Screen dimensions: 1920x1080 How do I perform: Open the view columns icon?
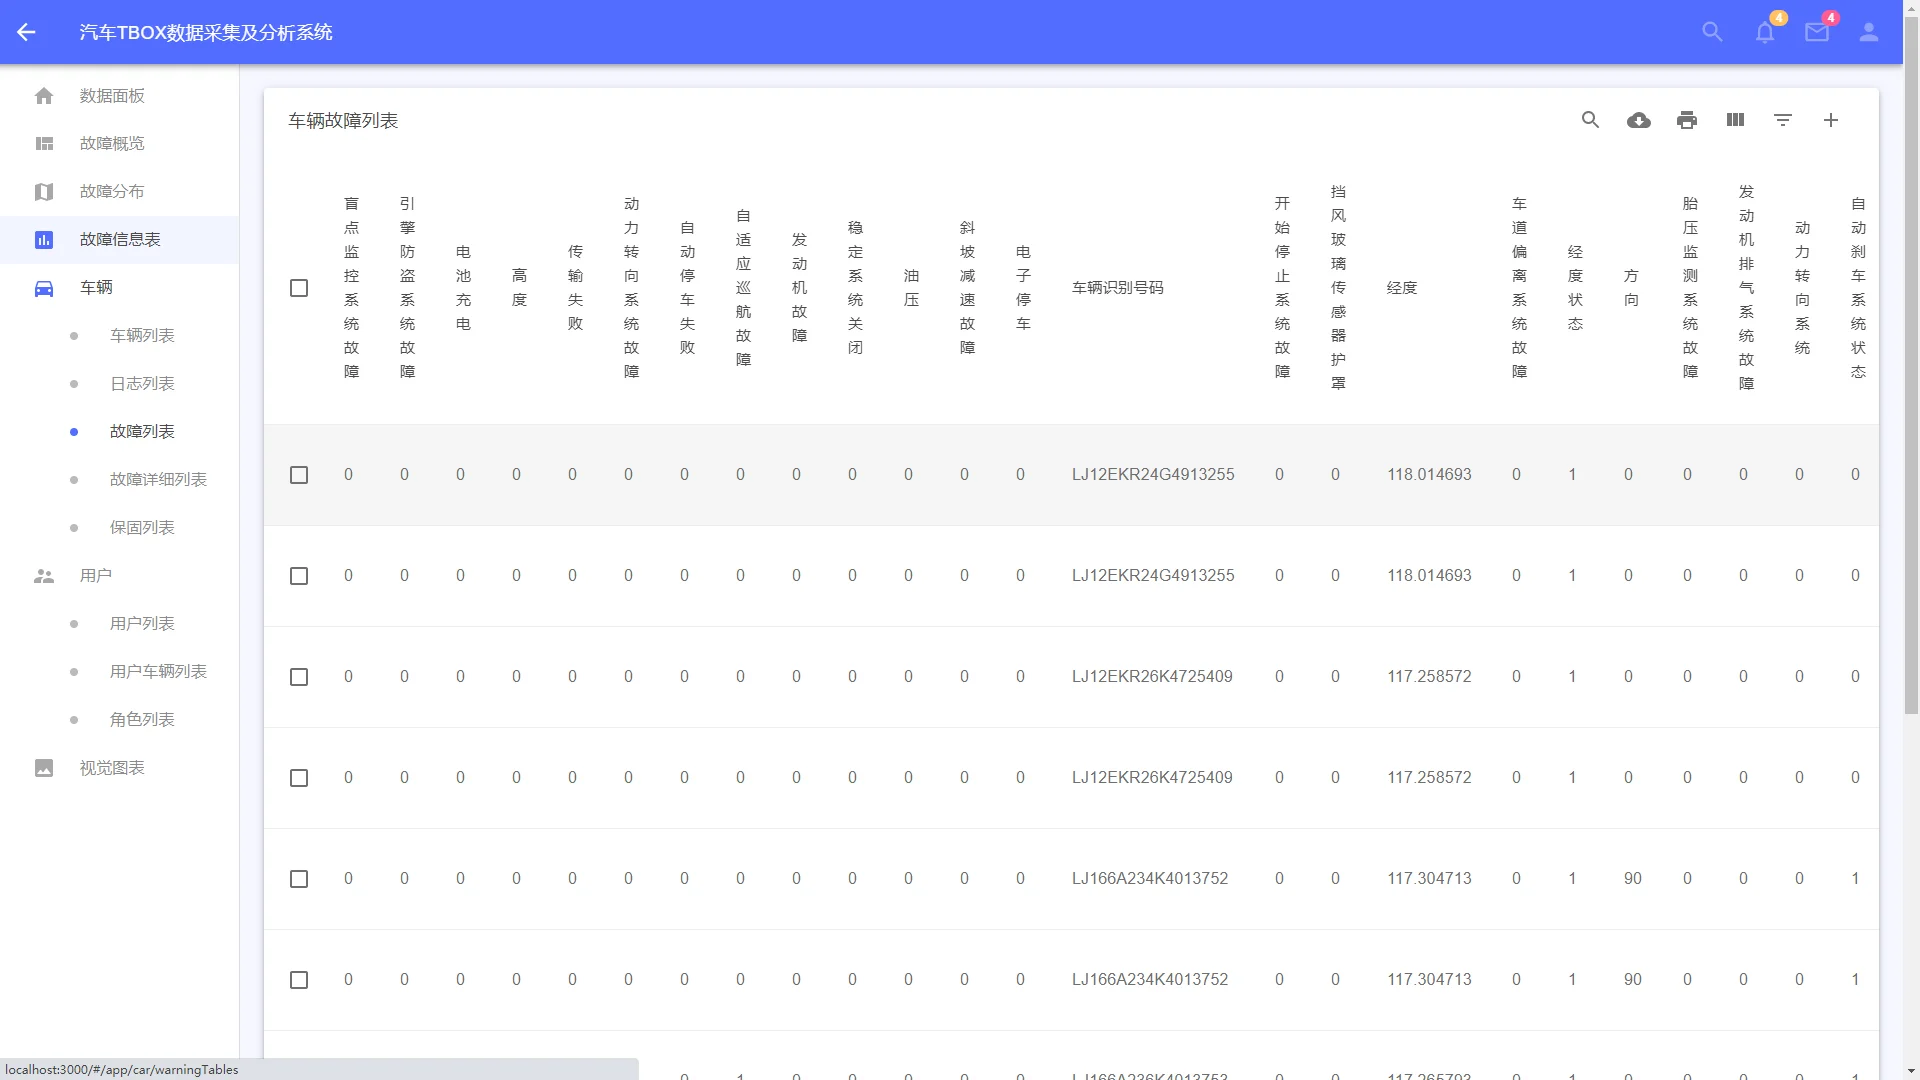tap(1735, 120)
